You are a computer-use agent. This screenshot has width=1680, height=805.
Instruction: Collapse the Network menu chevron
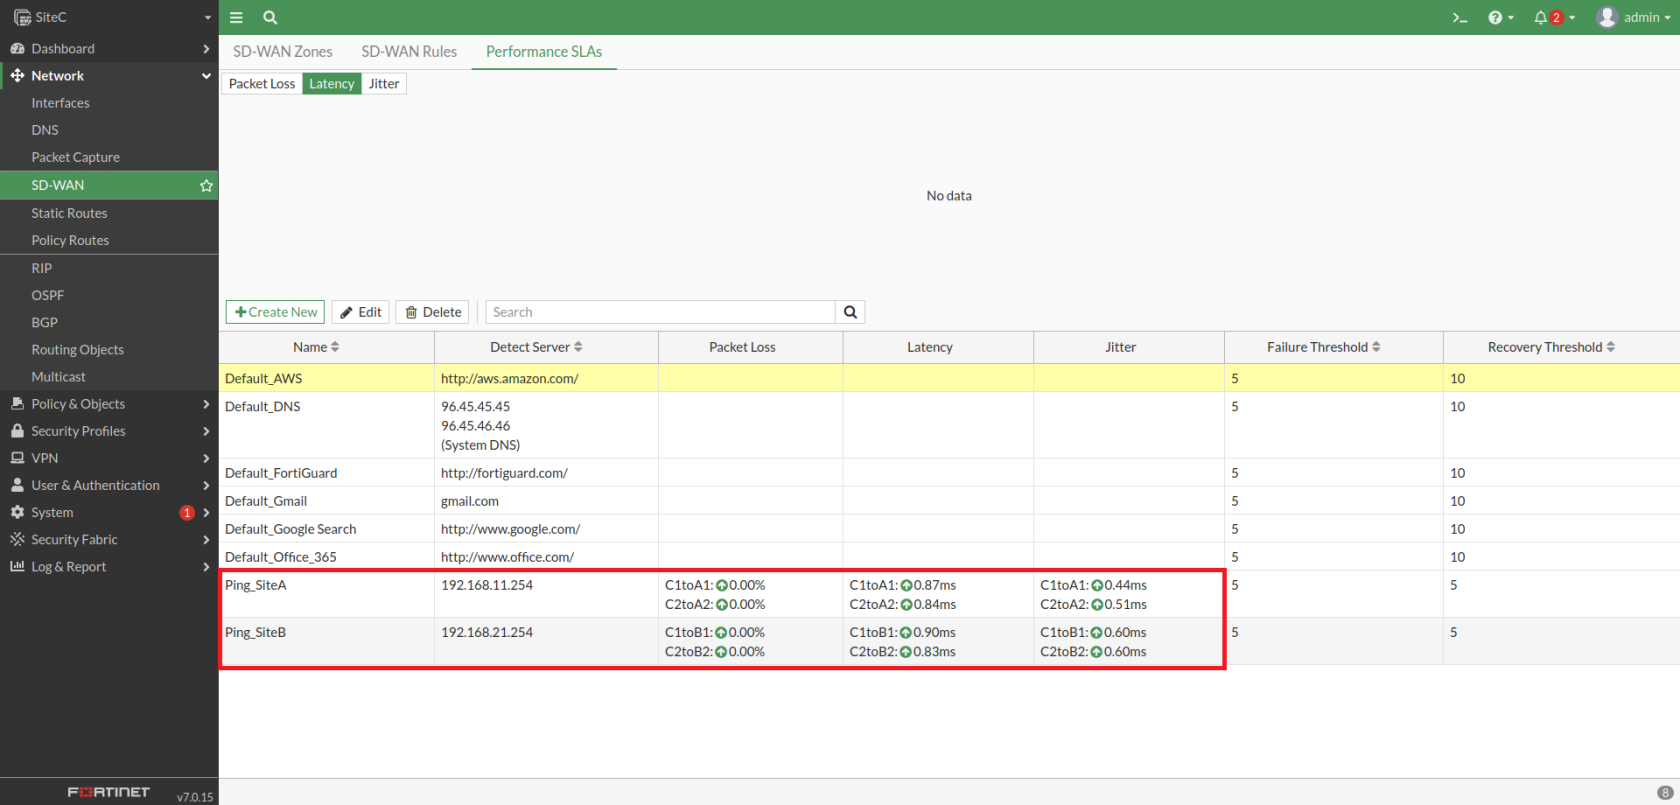[206, 75]
